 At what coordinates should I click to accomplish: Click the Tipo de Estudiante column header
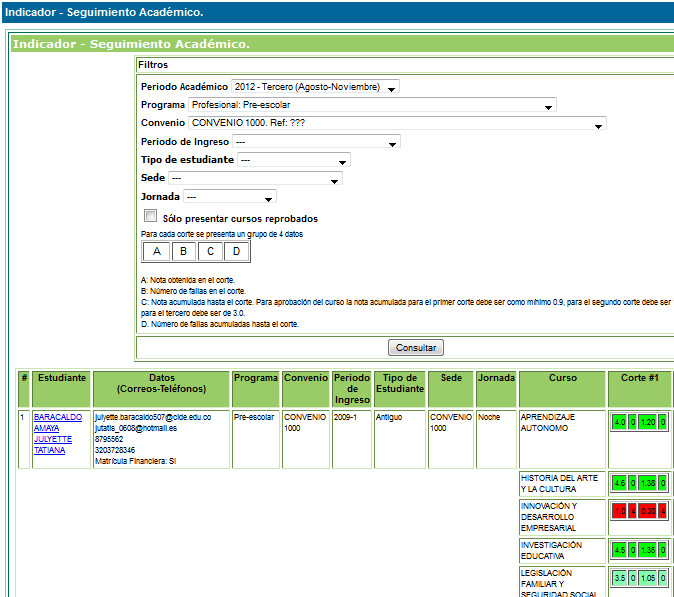(x=400, y=389)
